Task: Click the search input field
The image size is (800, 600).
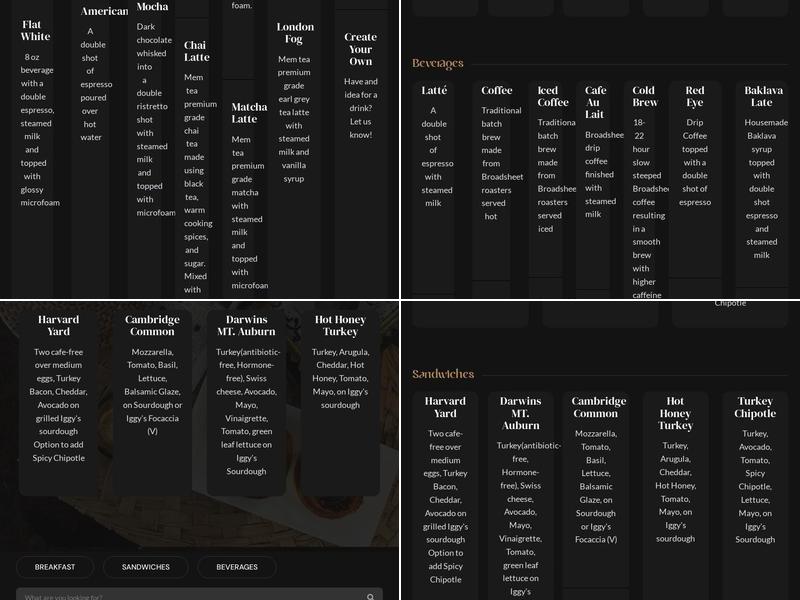Action: (x=180, y=594)
